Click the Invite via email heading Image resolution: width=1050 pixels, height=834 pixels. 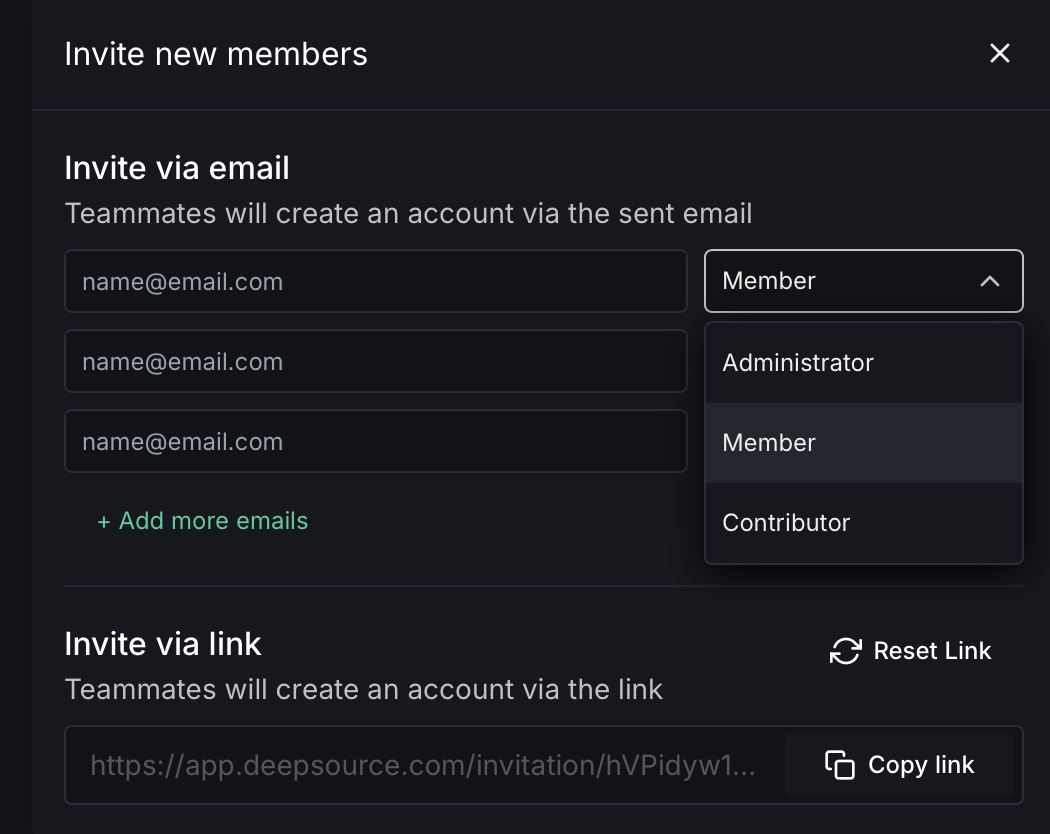(x=177, y=168)
